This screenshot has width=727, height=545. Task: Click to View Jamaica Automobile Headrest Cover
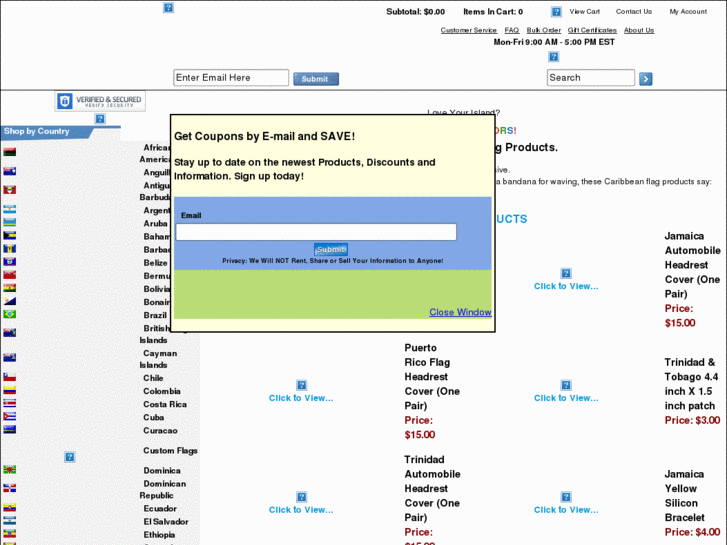566,286
